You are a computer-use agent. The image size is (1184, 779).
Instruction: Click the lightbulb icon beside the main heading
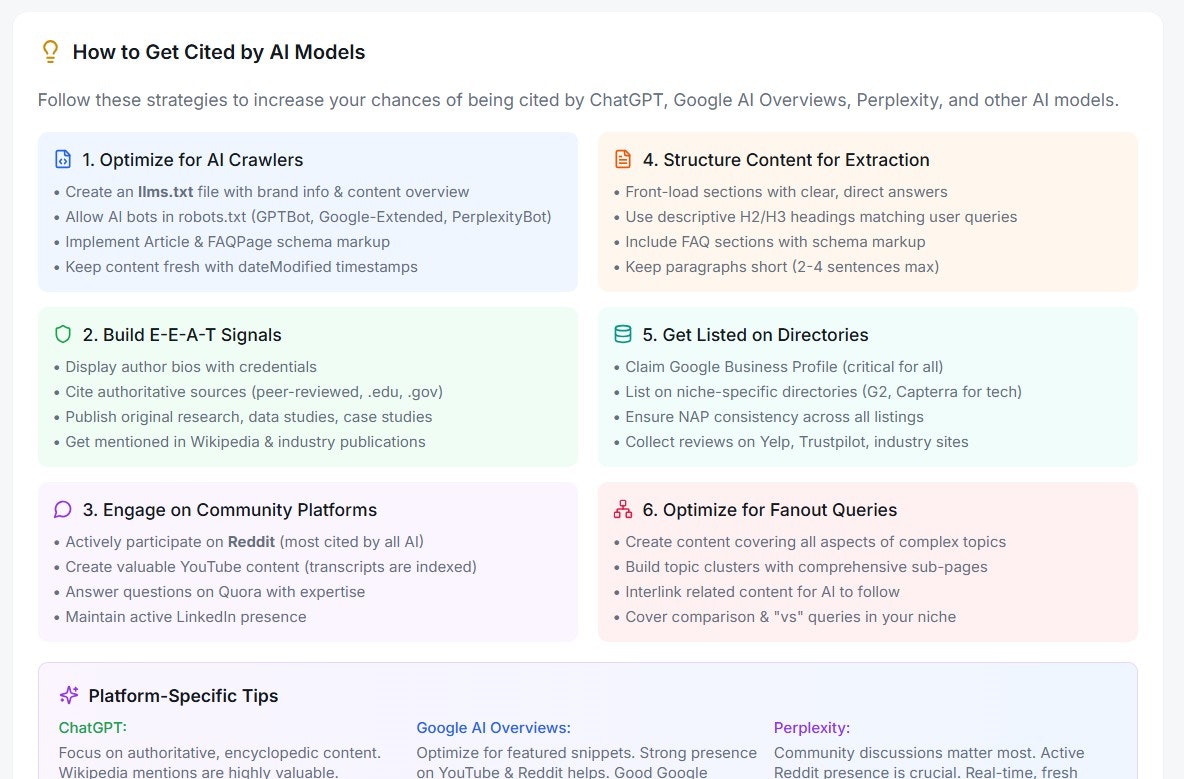pyautogui.click(x=50, y=51)
